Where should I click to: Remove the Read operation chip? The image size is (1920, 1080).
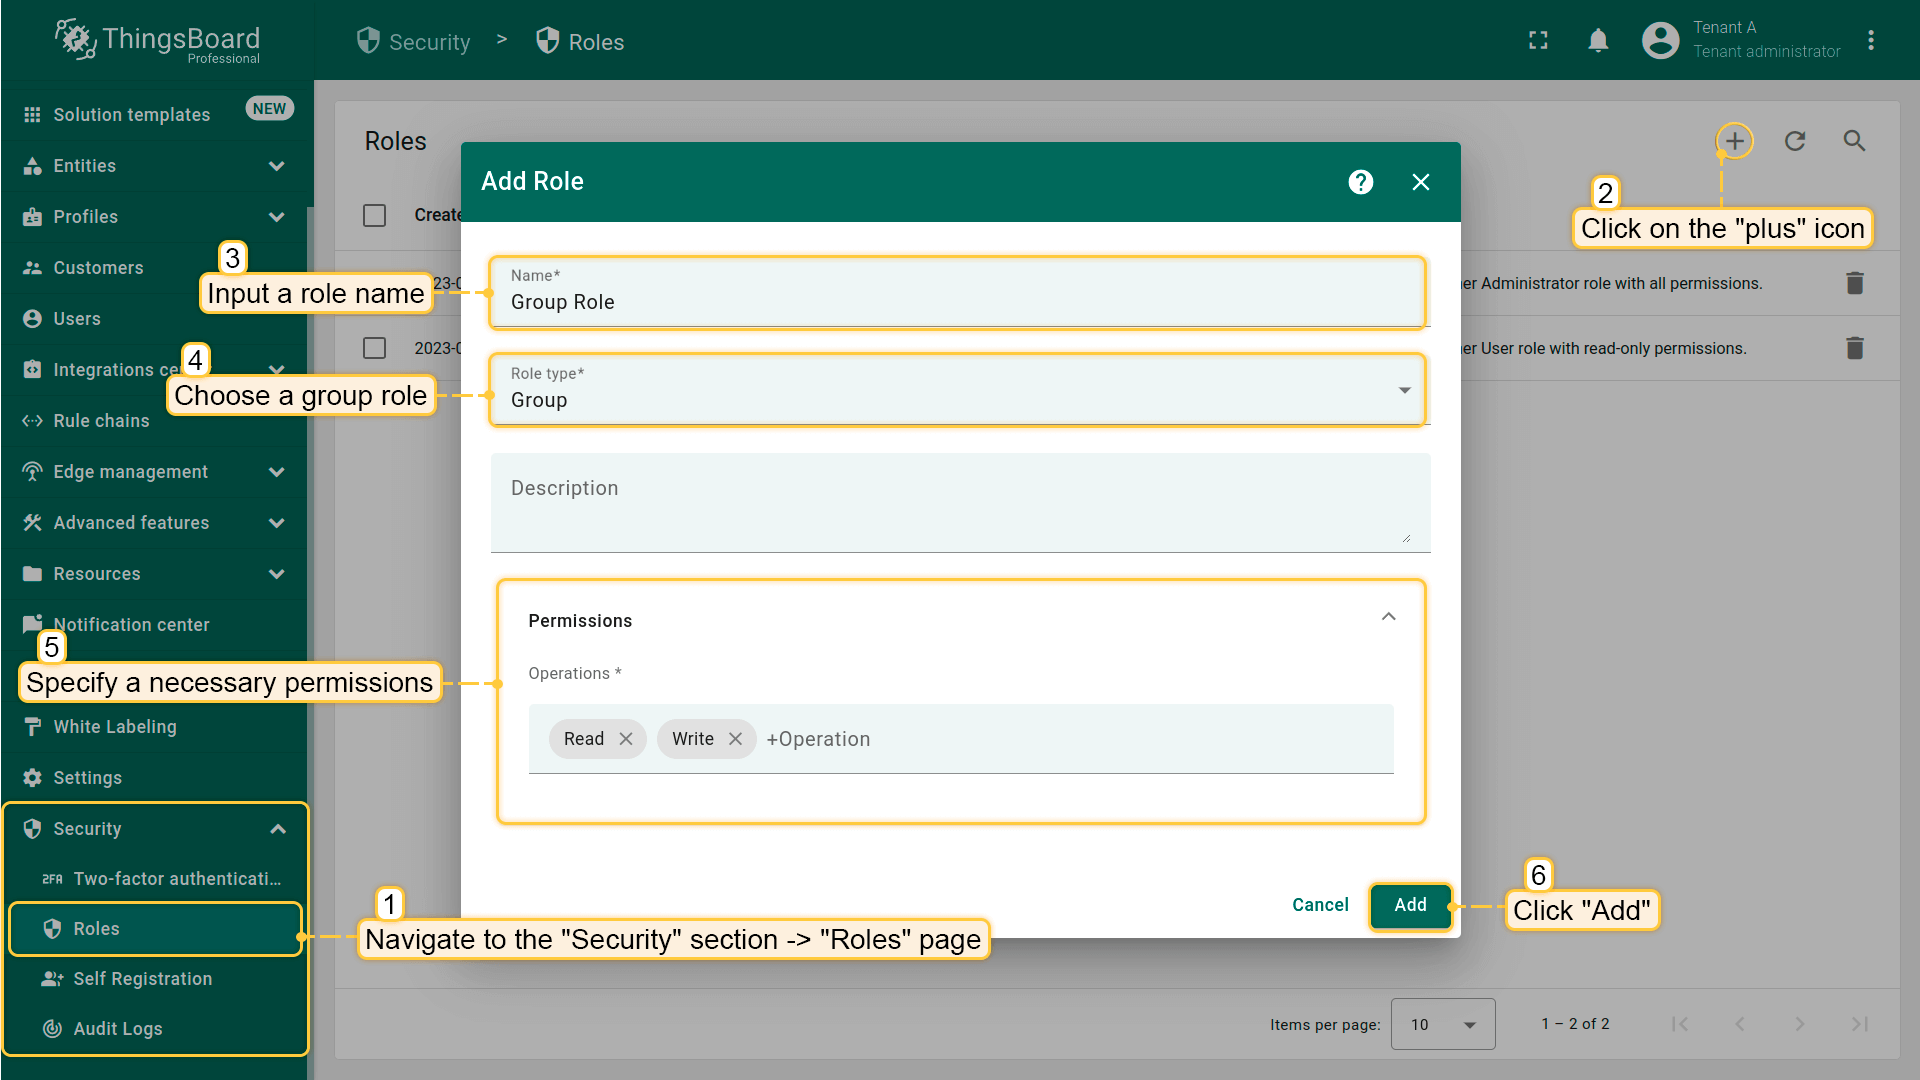click(626, 739)
